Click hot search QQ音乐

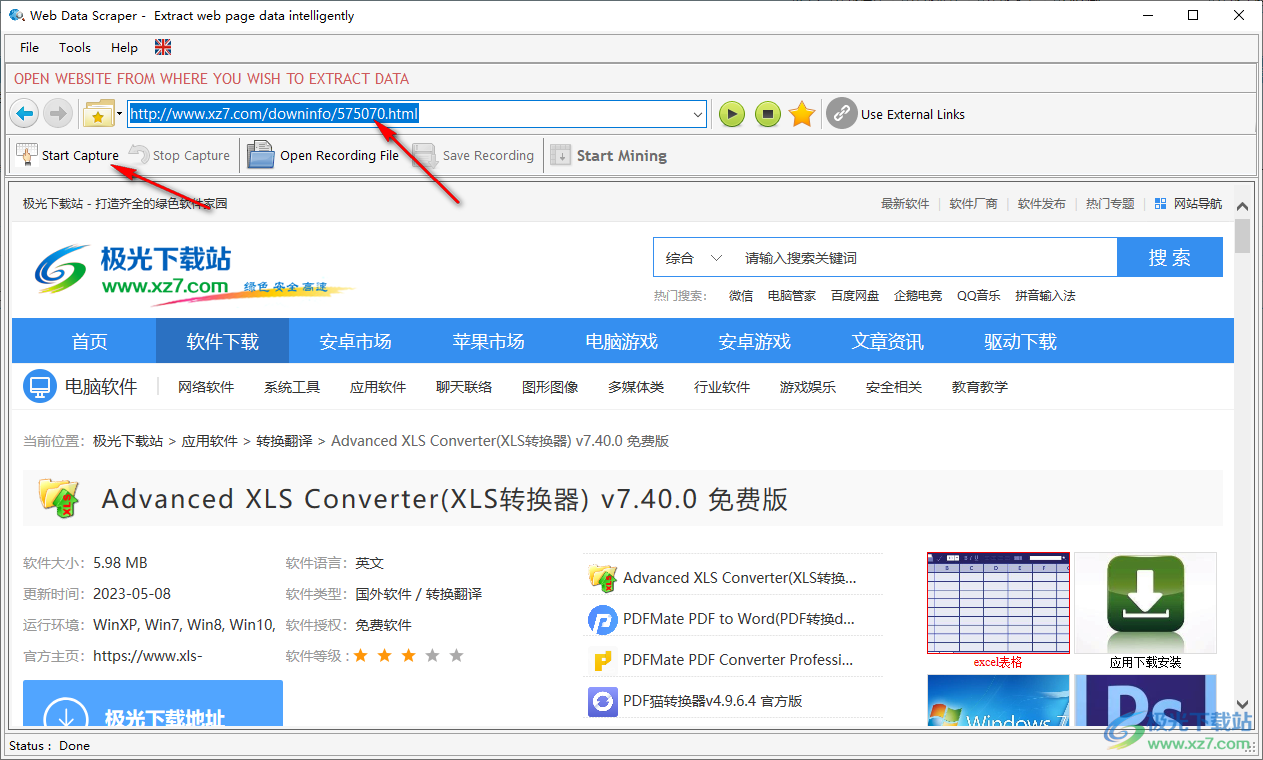tap(979, 296)
